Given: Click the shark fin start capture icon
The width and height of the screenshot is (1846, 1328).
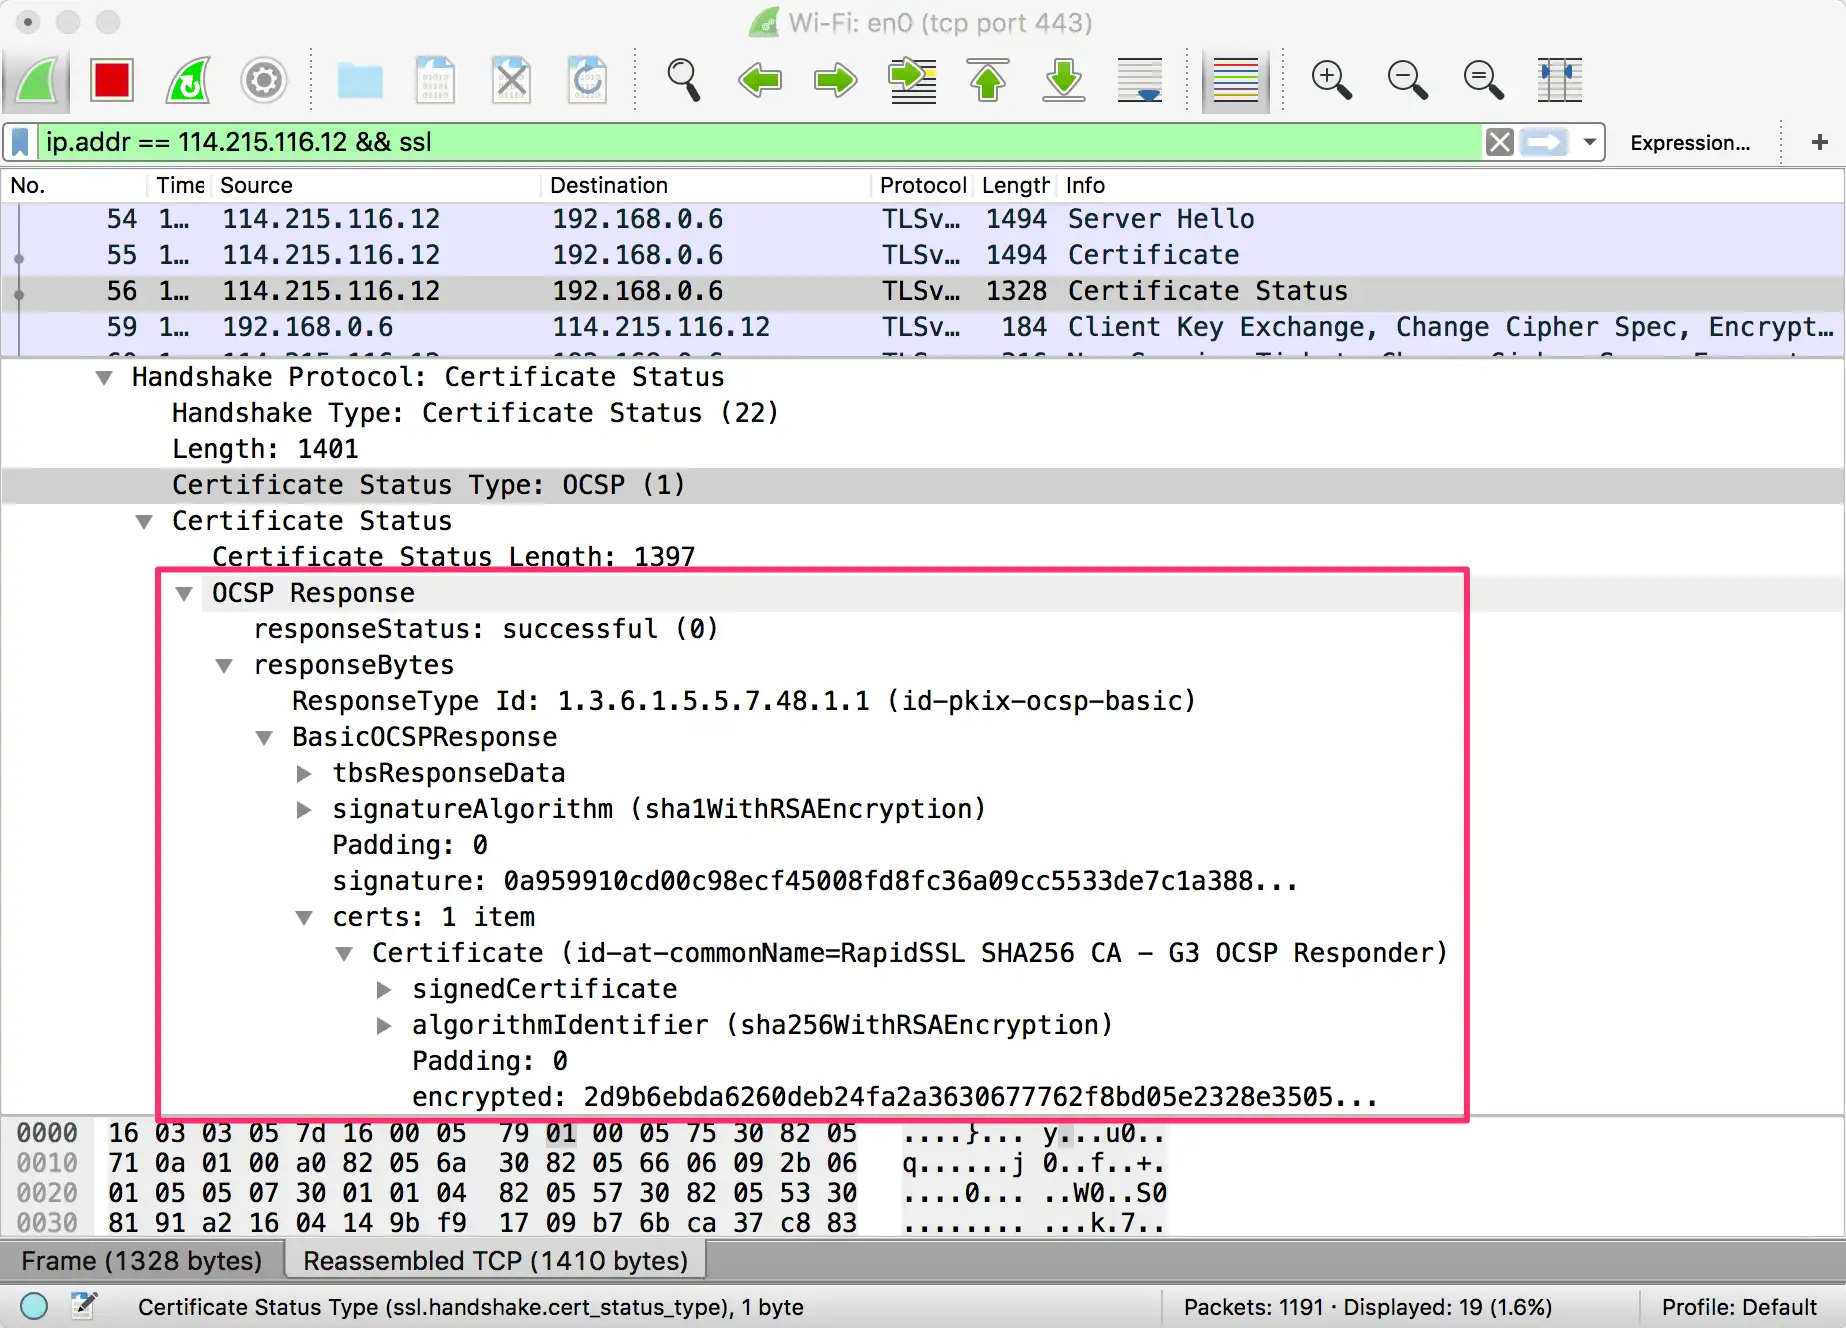Looking at the screenshot, I should [x=36, y=80].
